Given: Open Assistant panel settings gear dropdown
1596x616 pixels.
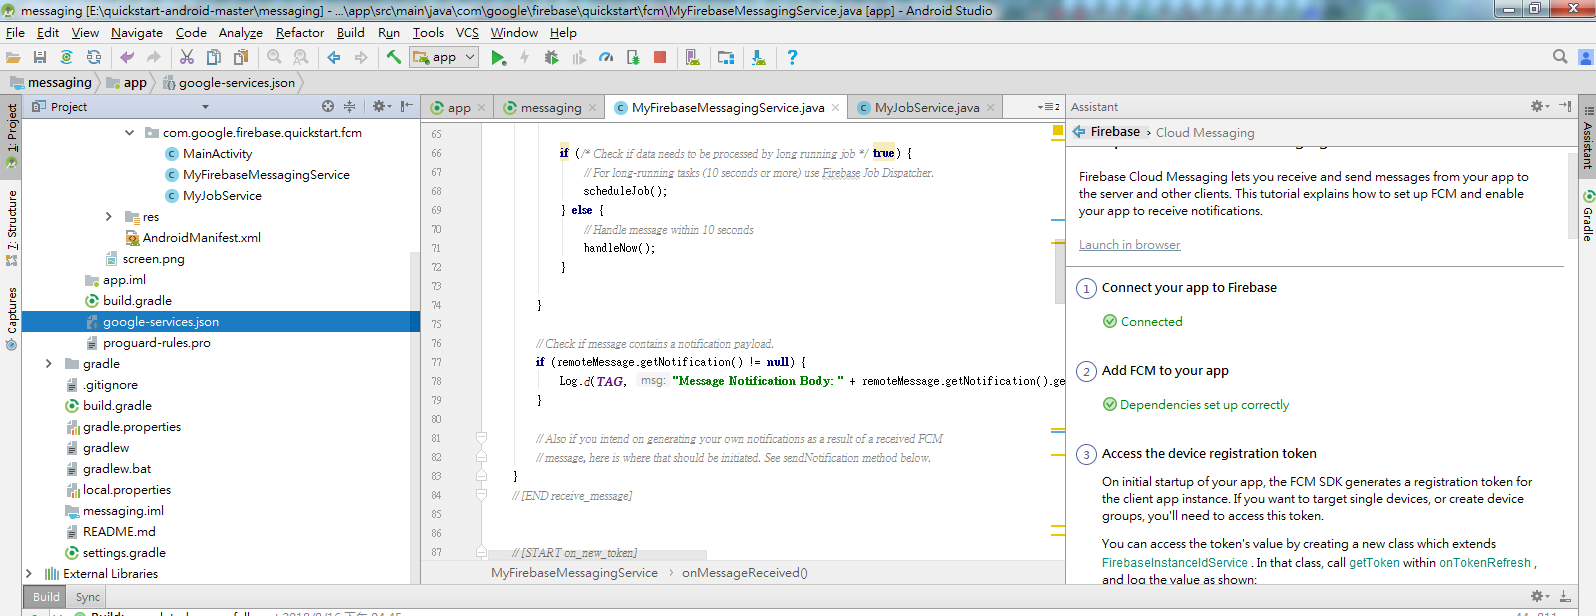Looking at the screenshot, I should (x=1540, y=106).
